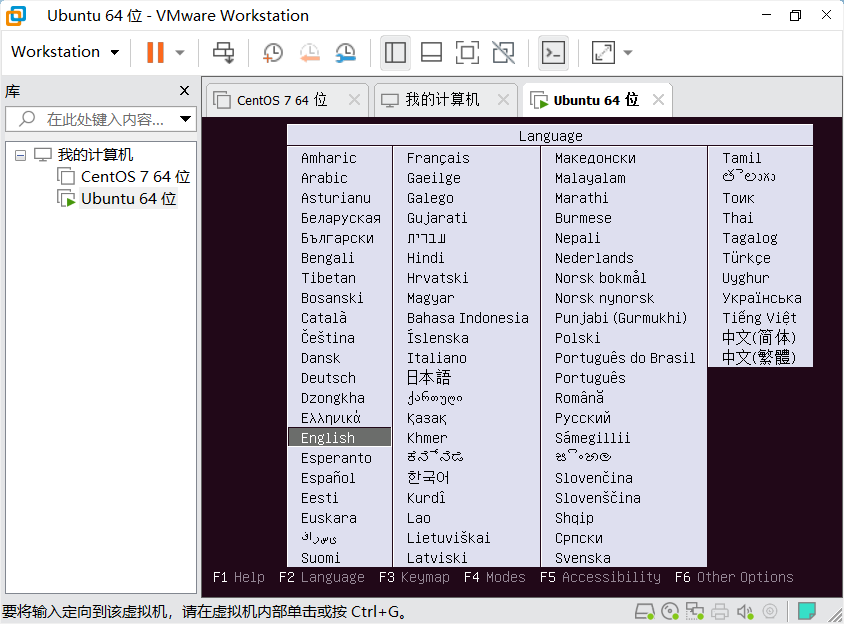
Task: Toggle the console view button
Action: (x=553, y=53)
